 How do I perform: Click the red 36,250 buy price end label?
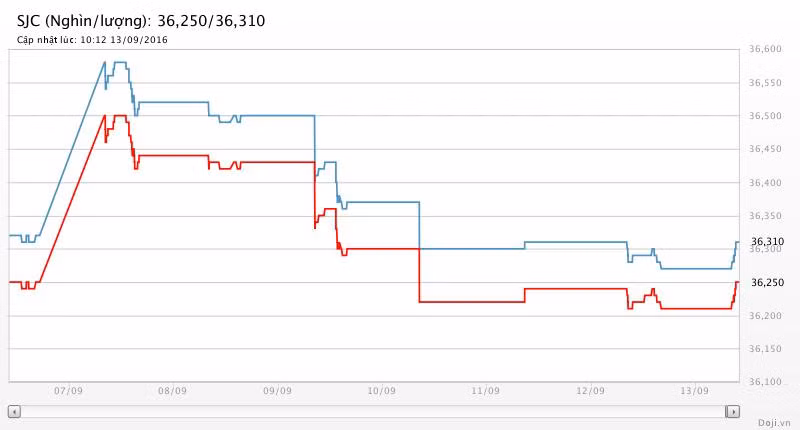[767, 283]
